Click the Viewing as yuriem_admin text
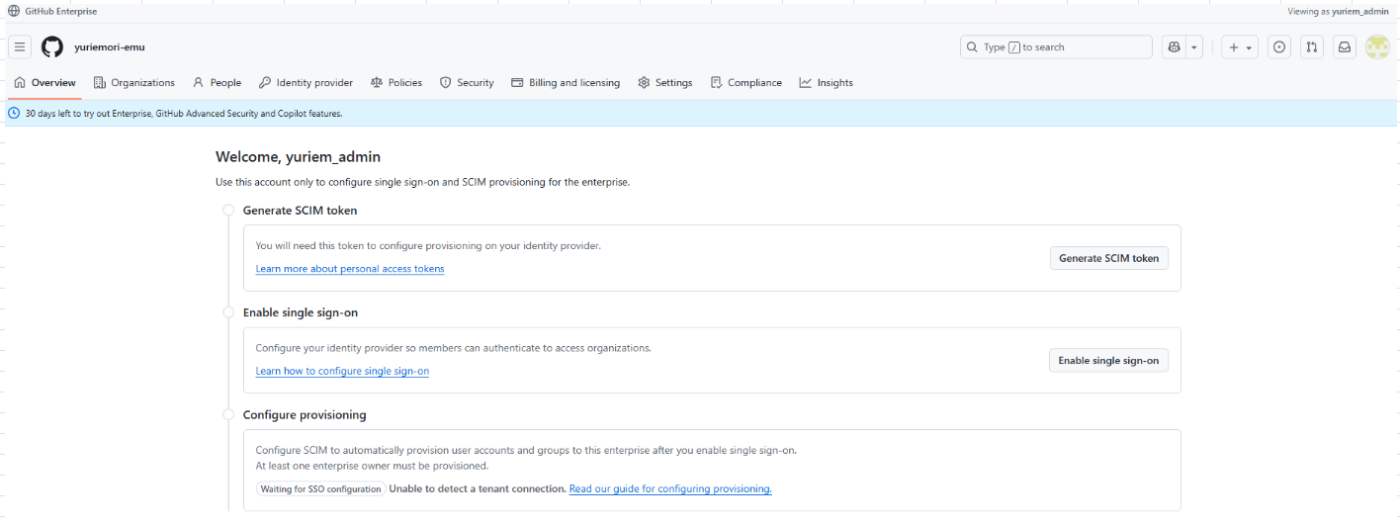 [1338, 11]
